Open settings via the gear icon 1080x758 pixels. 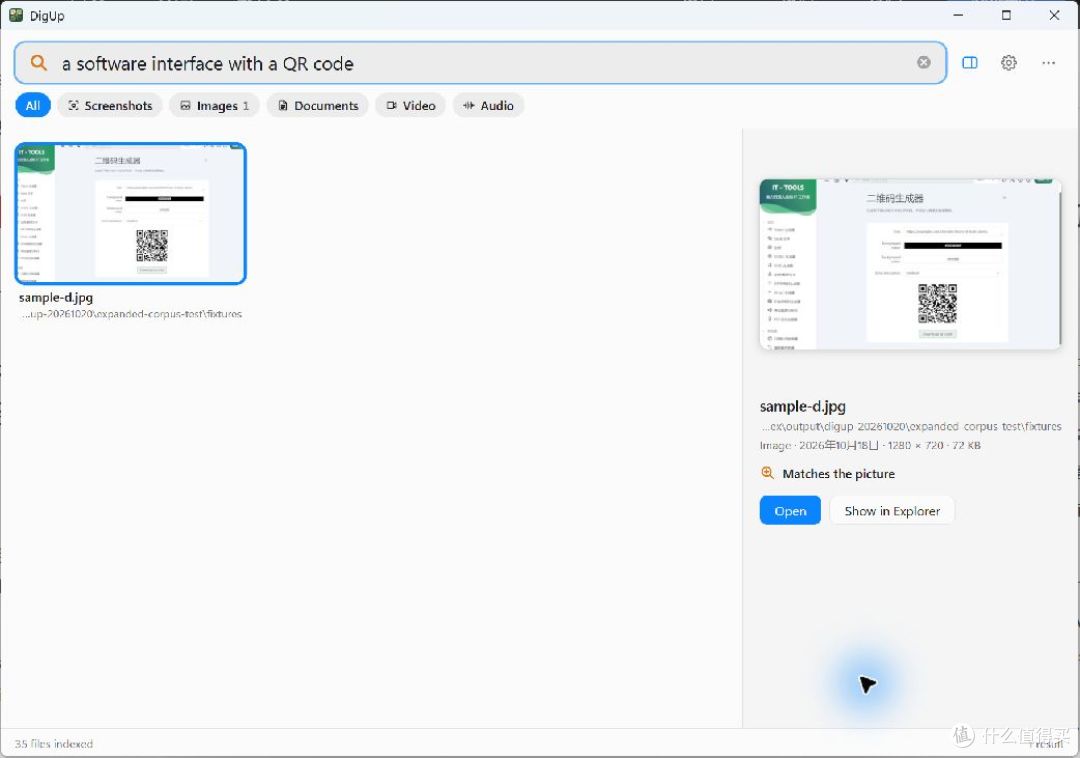point(1008,63)
